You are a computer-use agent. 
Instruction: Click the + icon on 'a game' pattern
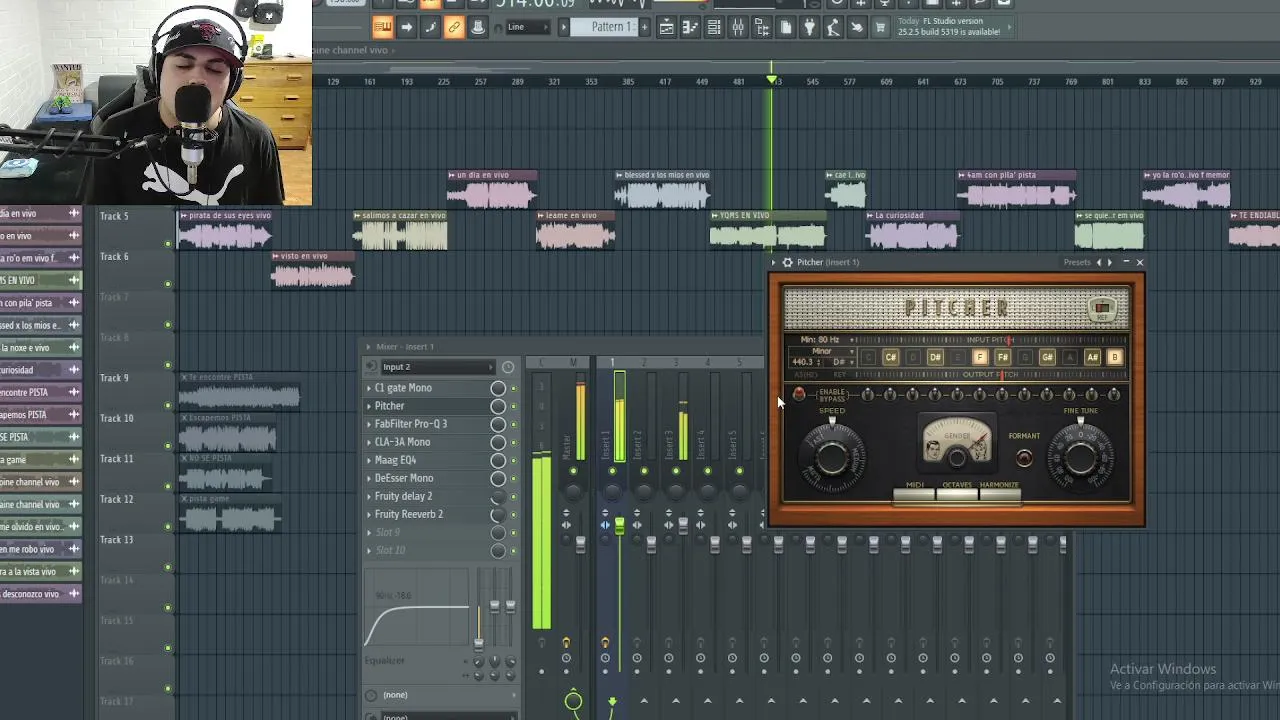click(x=74, y=459)
